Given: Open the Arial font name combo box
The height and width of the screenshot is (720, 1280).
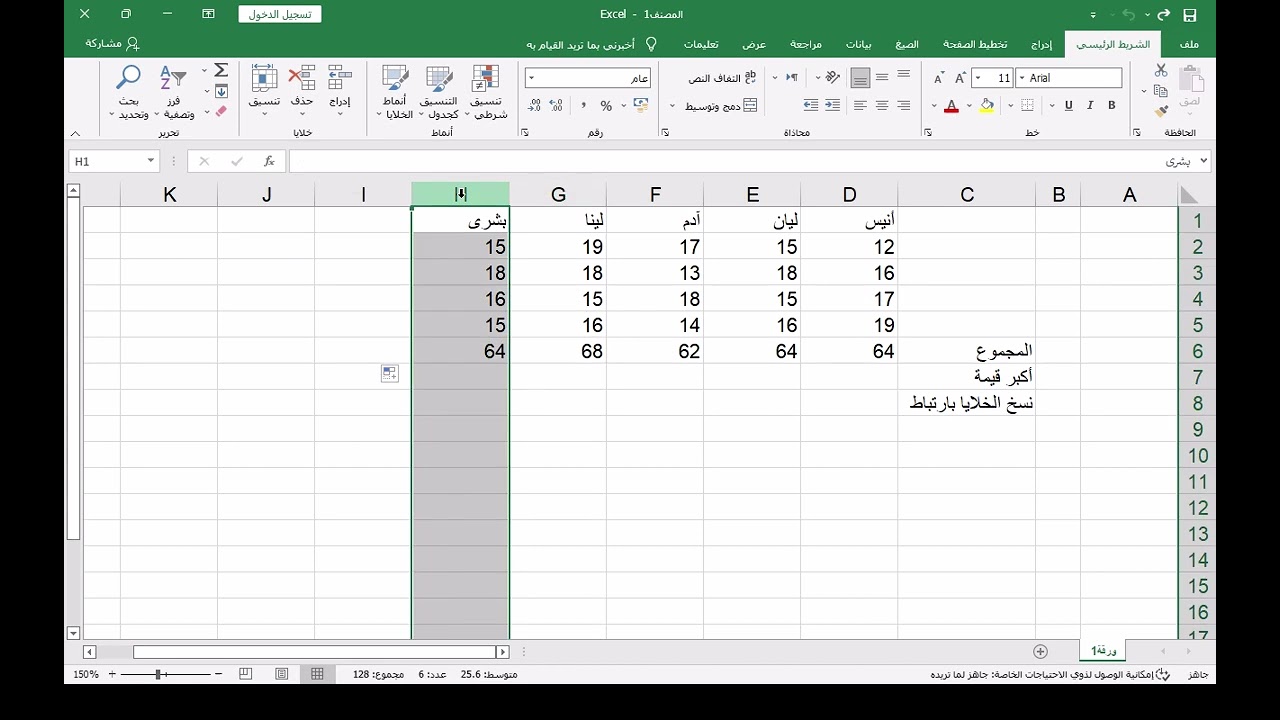Looking at the screenshot, I should click(x=1070, y=78).
